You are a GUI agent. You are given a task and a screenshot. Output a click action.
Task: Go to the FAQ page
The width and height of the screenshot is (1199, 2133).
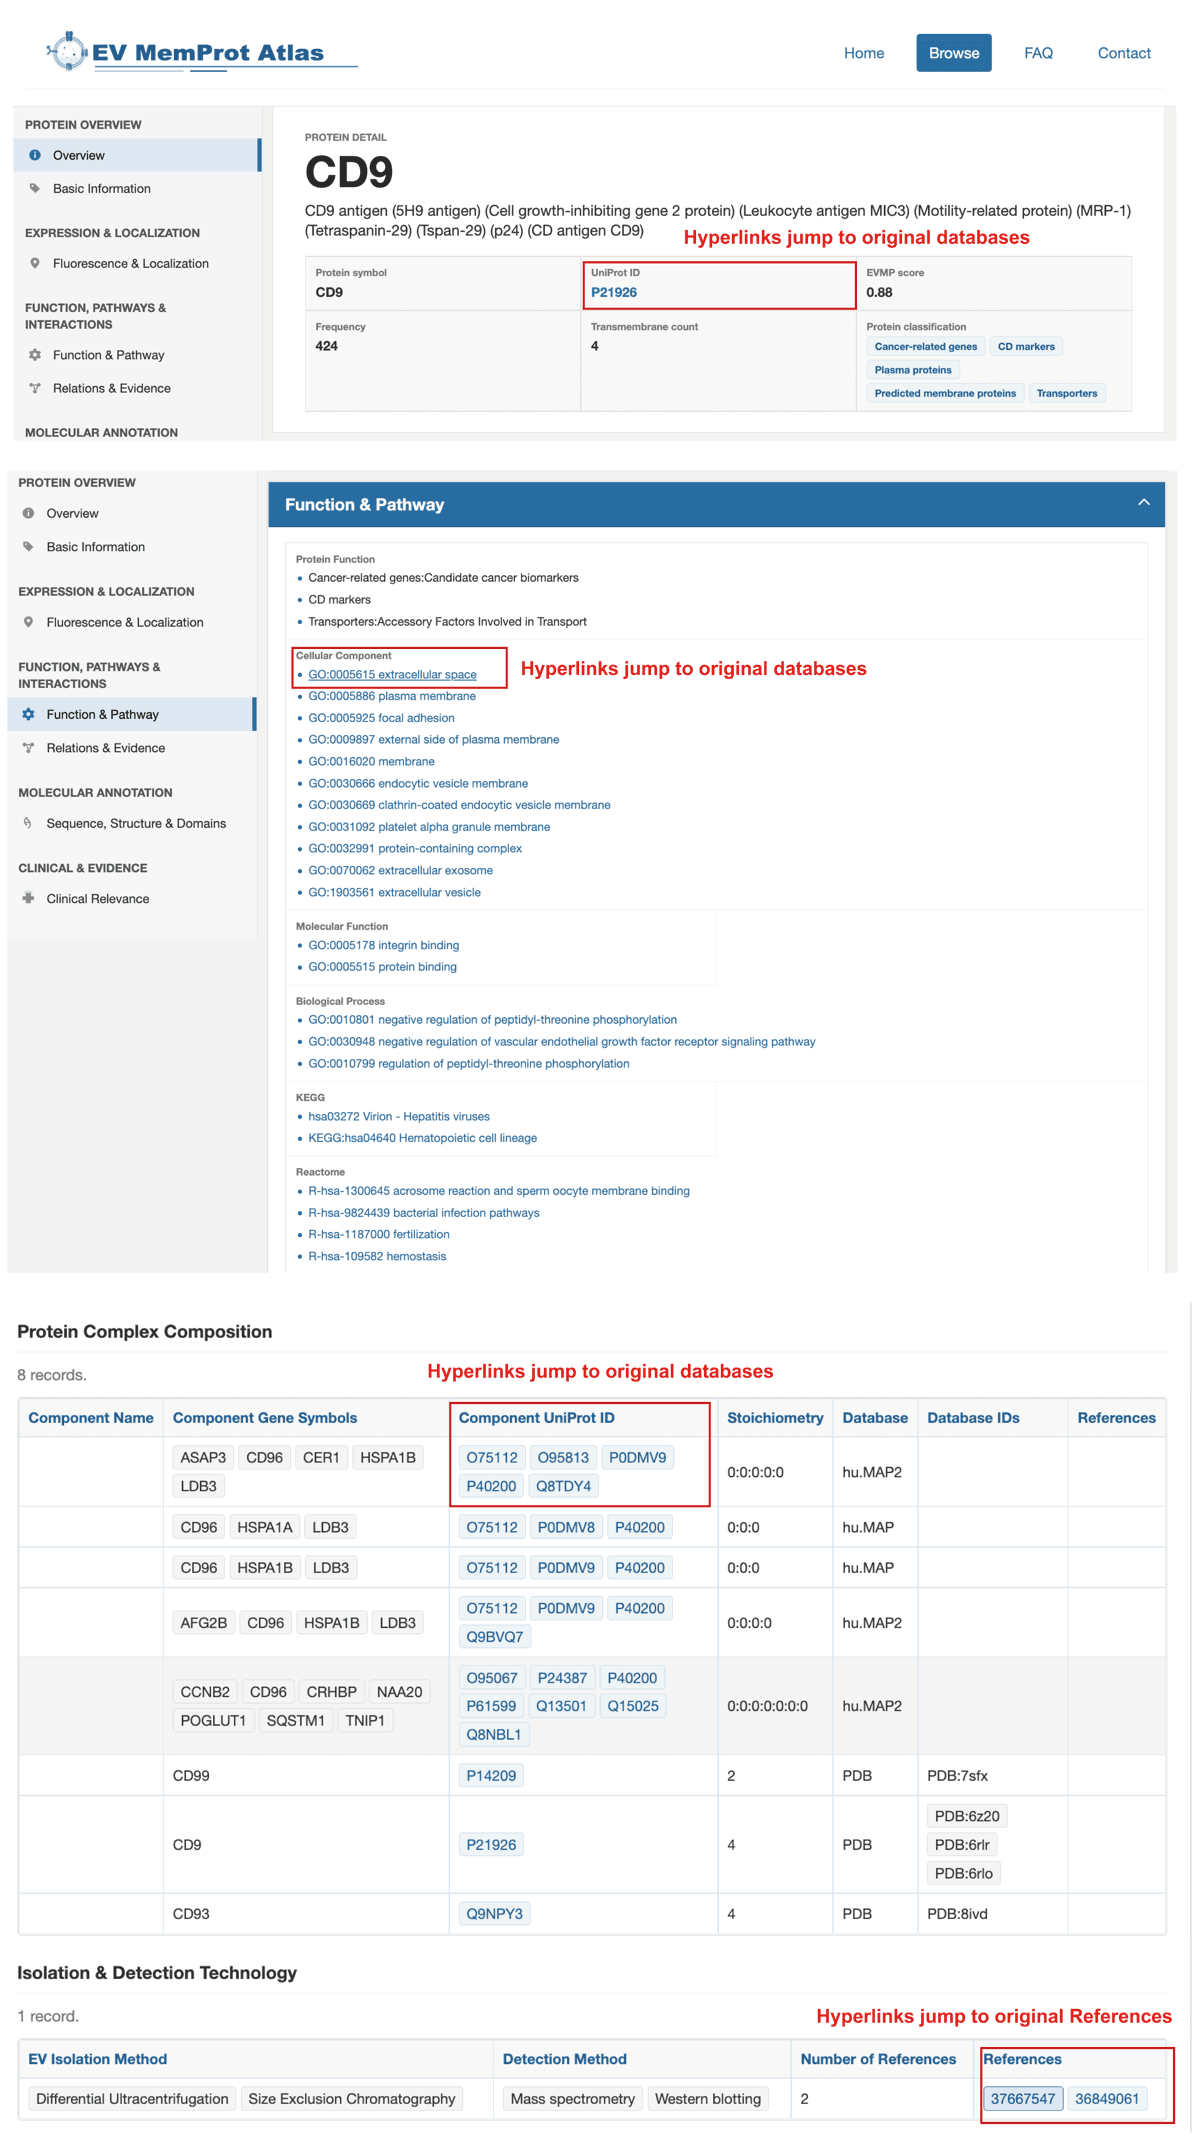(1038, 53)
